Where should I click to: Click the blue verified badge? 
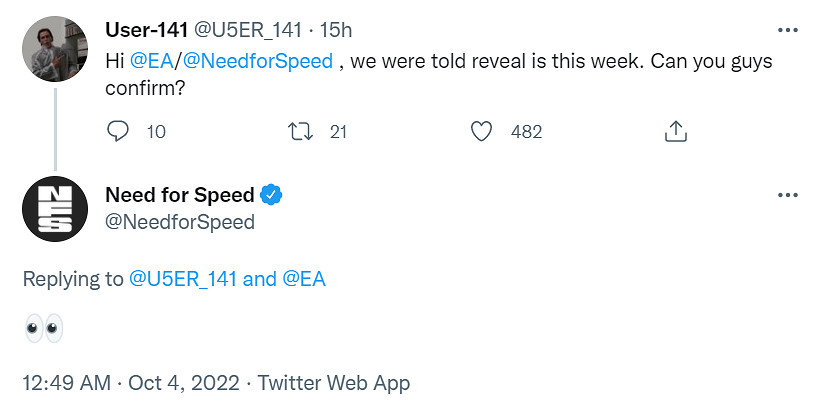(x=271, y=194)
